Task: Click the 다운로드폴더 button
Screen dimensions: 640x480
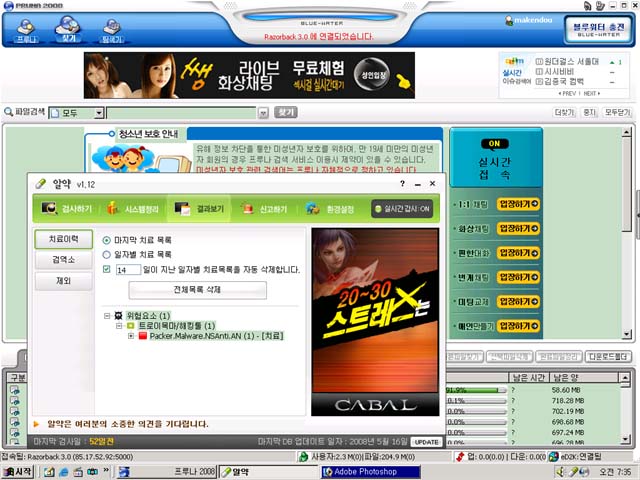Action: [608, 357]
